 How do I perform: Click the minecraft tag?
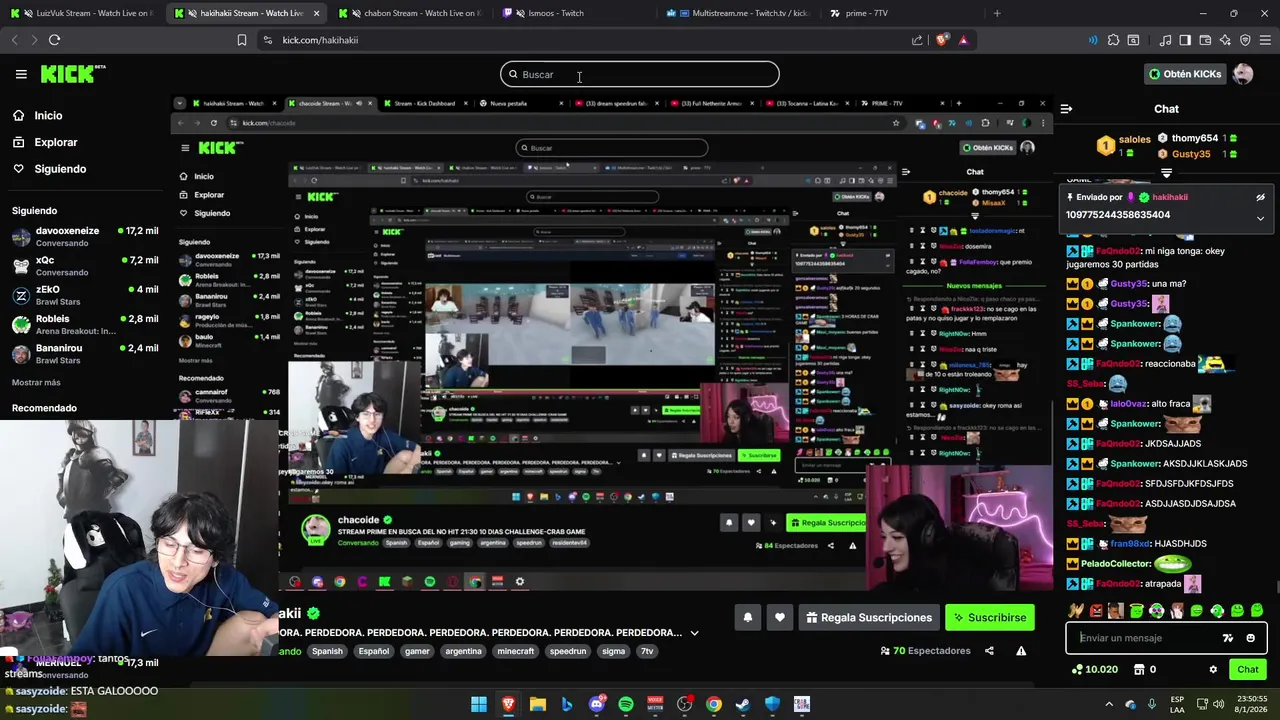[516, 651]
